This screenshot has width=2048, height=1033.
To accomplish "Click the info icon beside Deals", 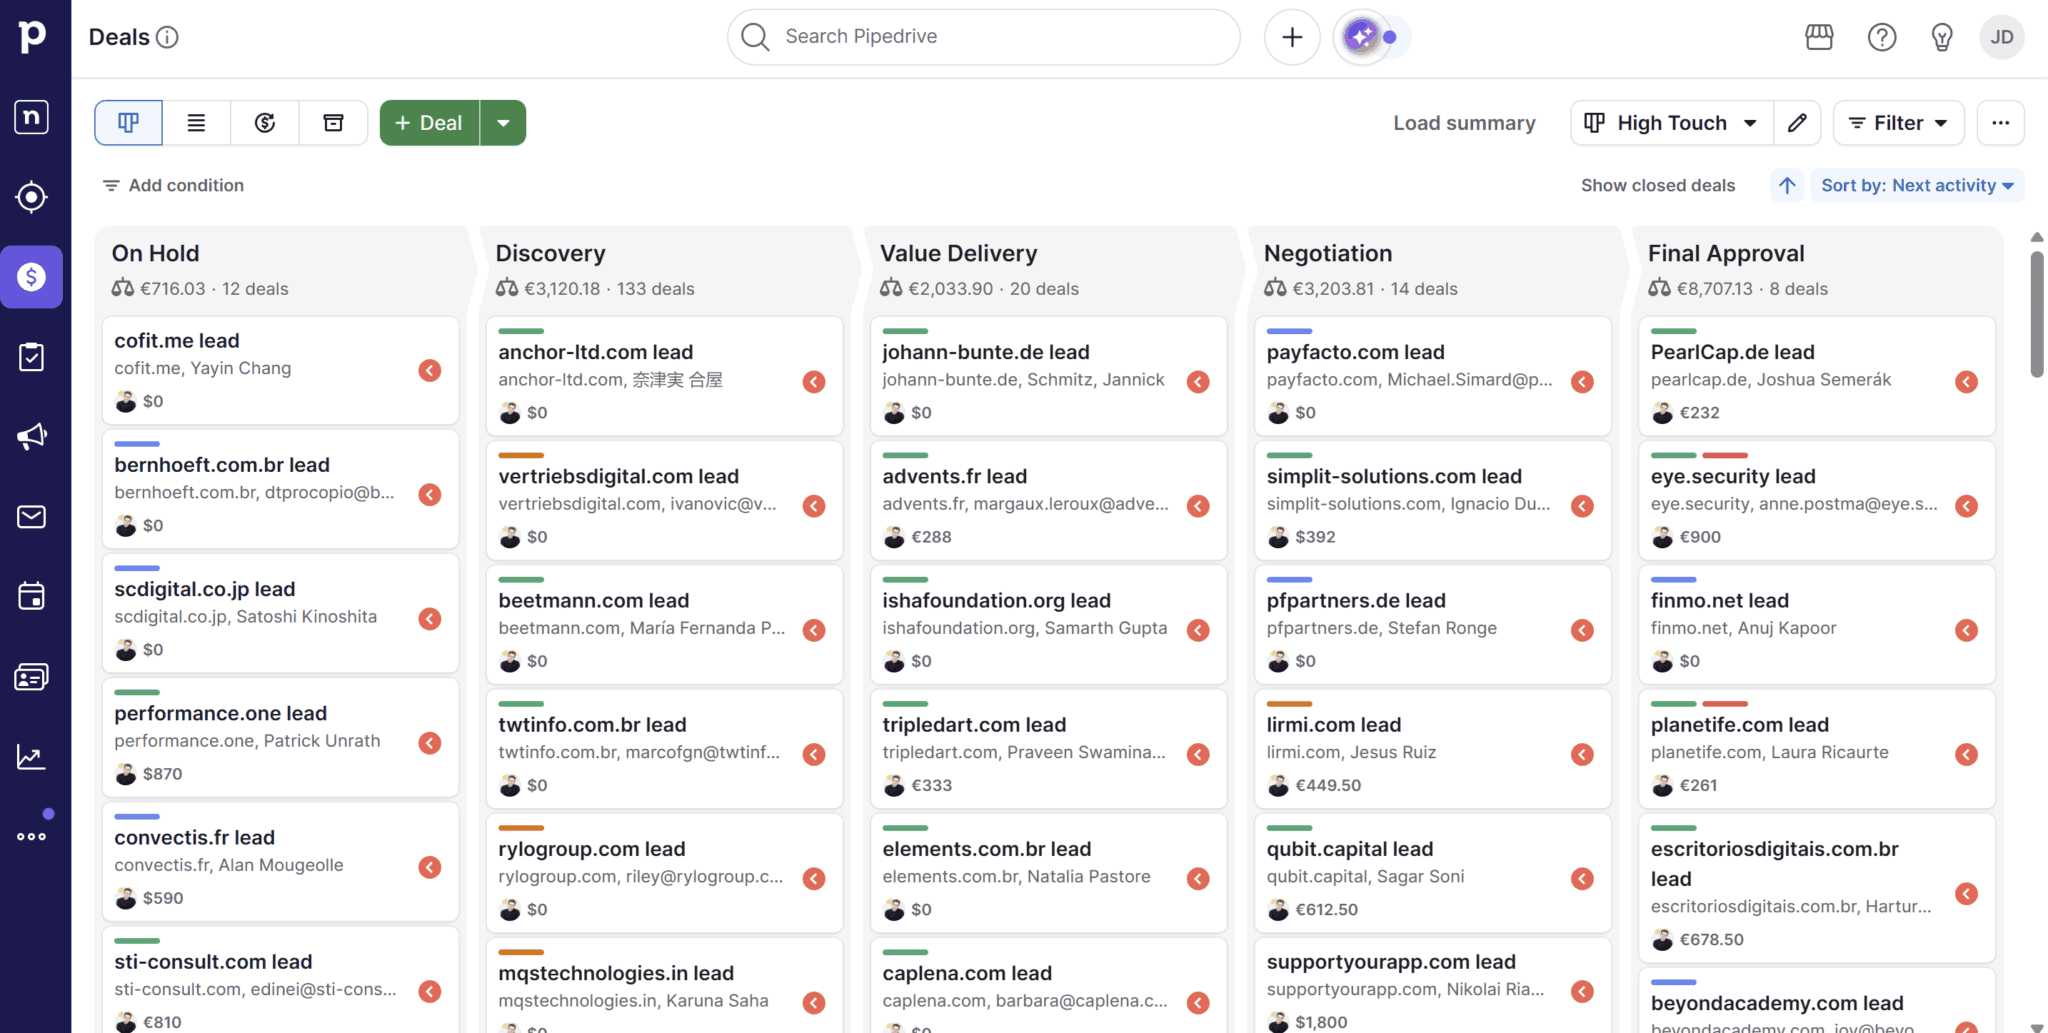I will click(168, 37).
